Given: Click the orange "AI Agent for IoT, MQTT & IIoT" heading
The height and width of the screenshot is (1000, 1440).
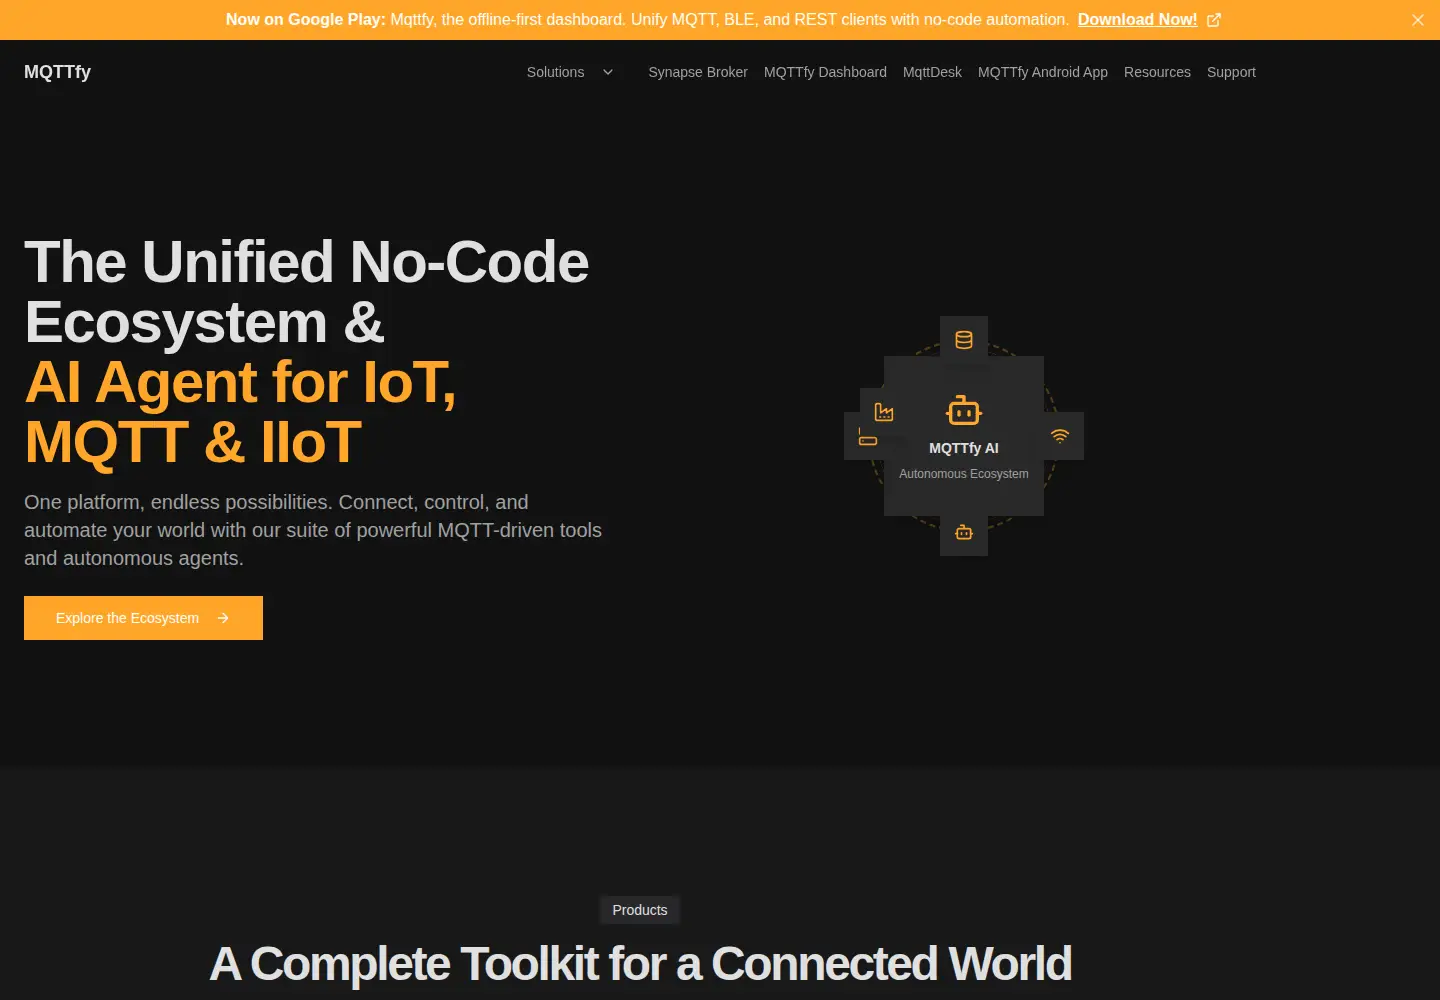Looking at the screenshot, I should point(240,412).
